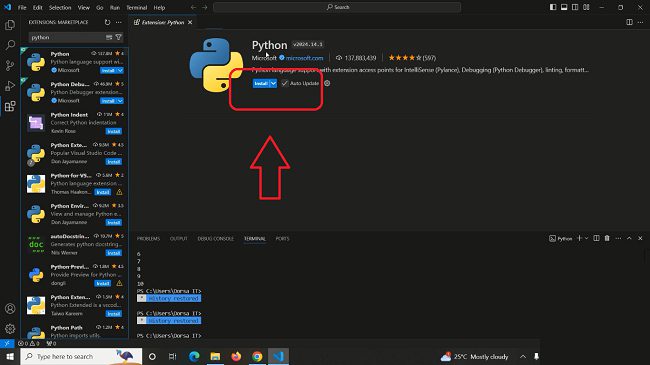Open the View menu

point(84,7)
